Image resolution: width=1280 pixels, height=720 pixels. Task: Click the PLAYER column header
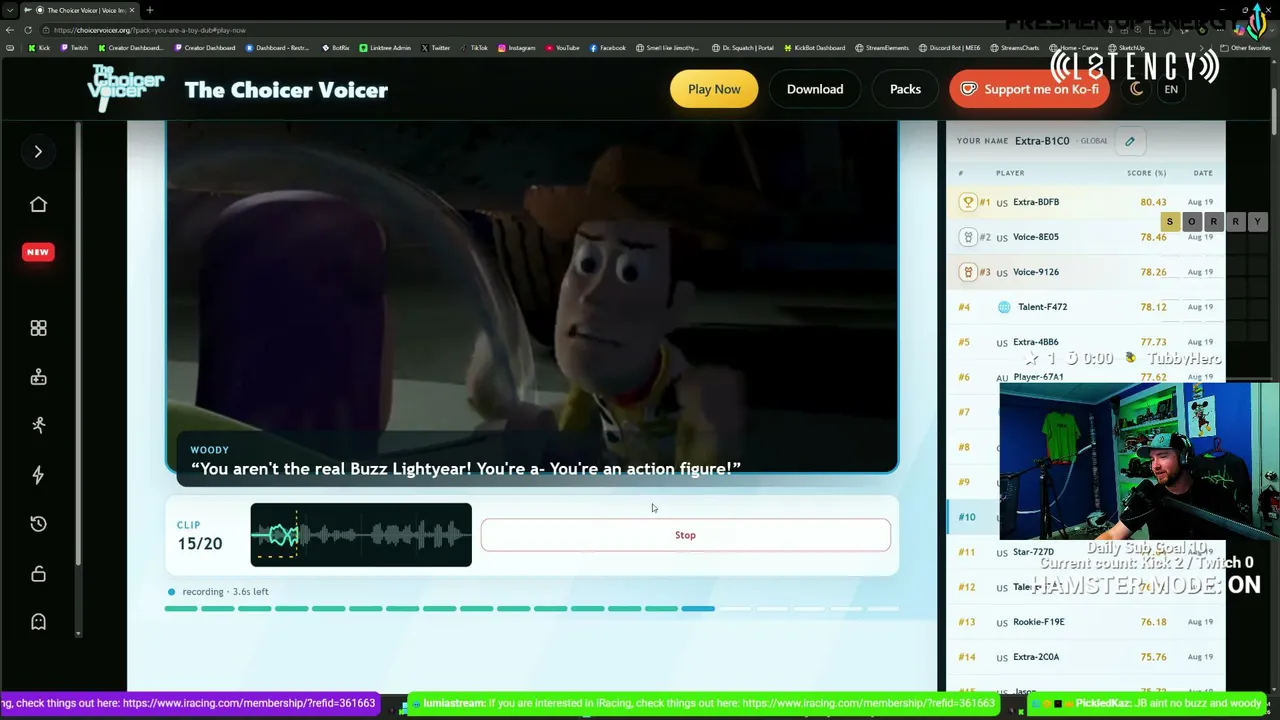coord(1010,173)
